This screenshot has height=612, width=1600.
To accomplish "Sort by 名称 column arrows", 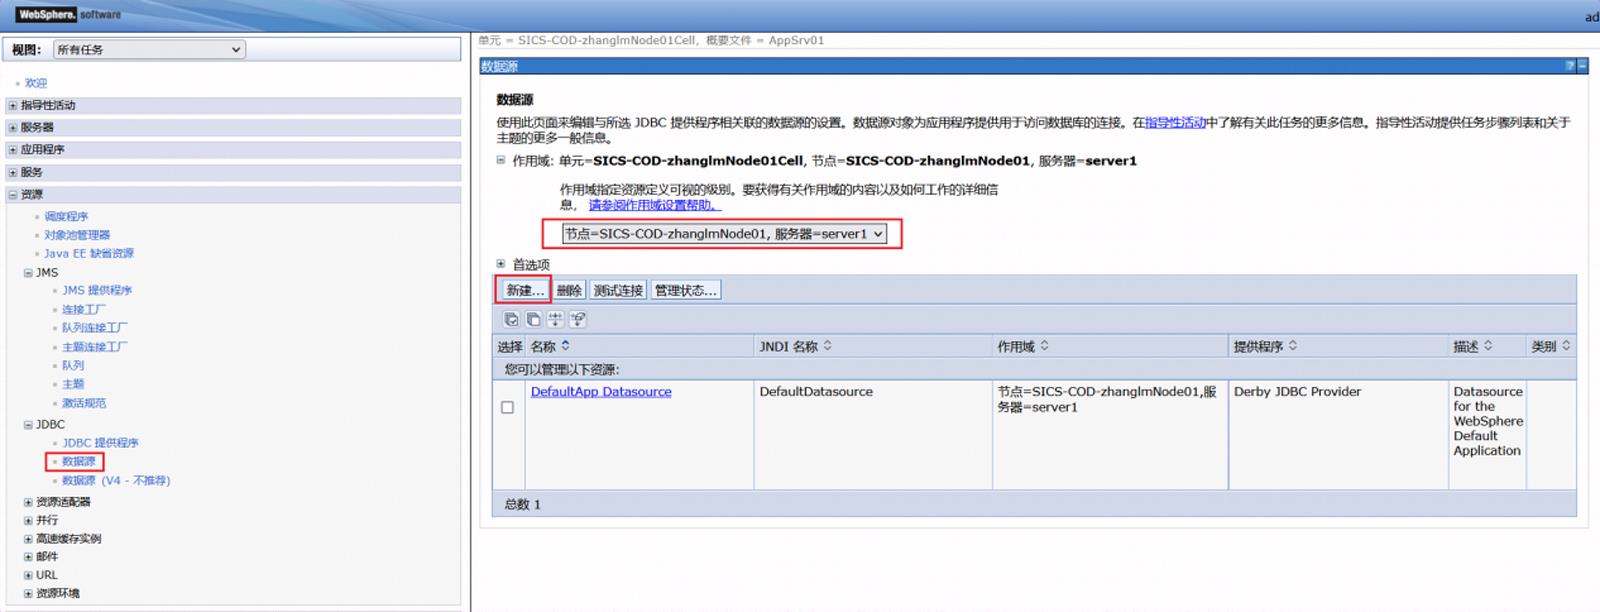I will (565, 345).
